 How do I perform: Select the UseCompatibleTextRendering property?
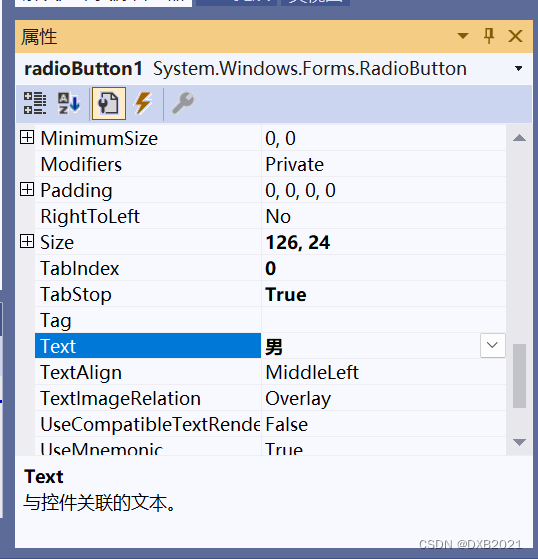coord(148,424)
